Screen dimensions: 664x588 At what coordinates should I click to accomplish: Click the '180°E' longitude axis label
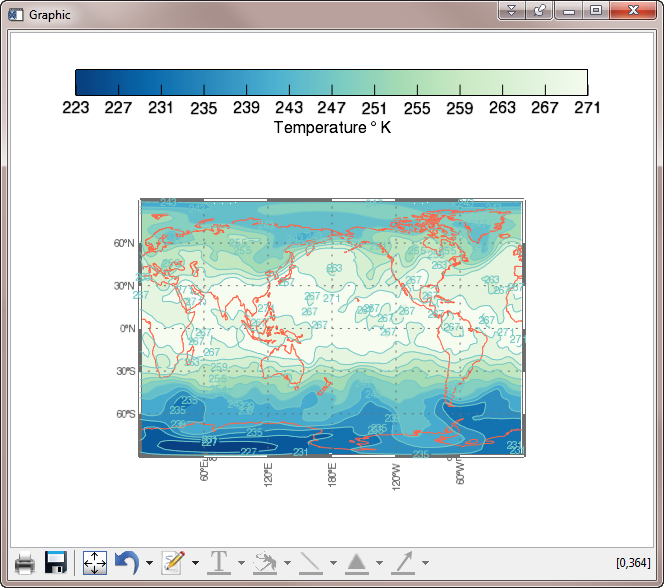(x=332, y=475)
